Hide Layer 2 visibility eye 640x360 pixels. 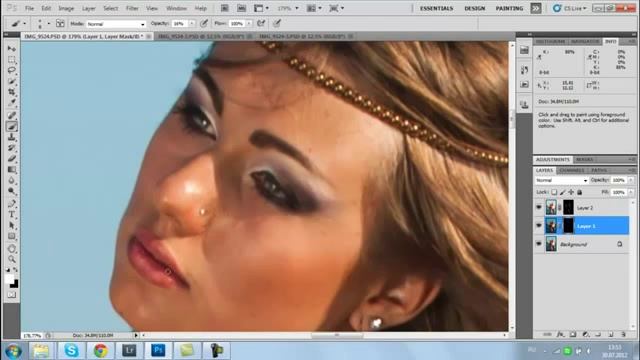(539, 207)
